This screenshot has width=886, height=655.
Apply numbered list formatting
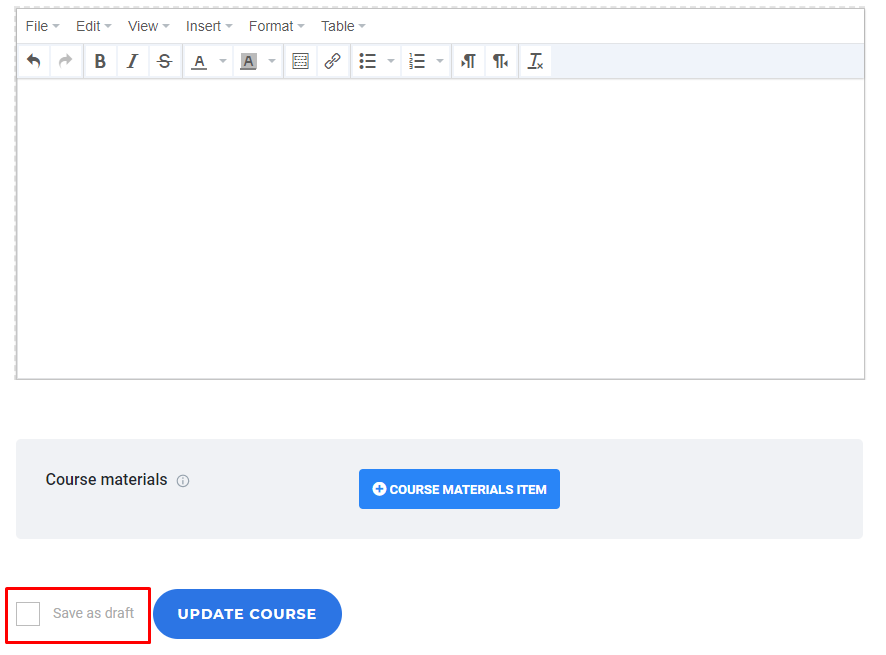click(x=417, y=61)
